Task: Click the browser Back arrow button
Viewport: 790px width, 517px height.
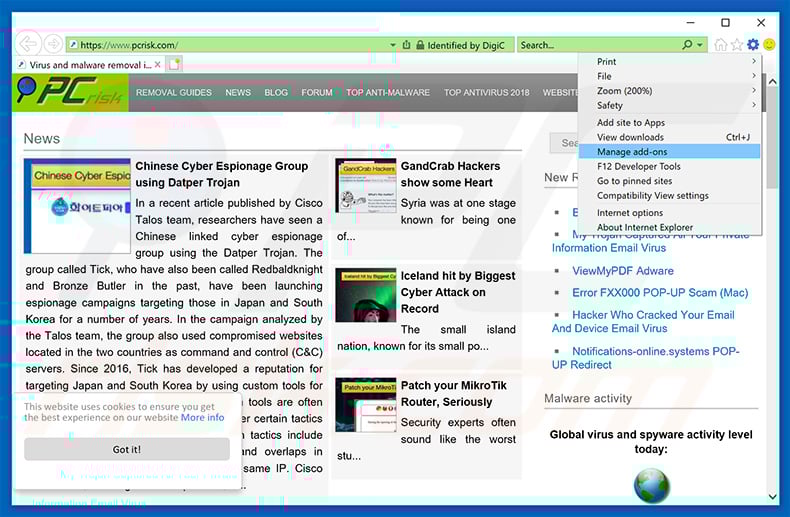Action: 27,44
